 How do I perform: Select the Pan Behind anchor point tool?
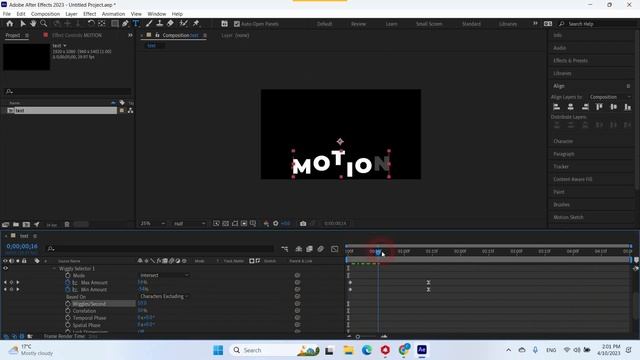[x=102, y=24]
